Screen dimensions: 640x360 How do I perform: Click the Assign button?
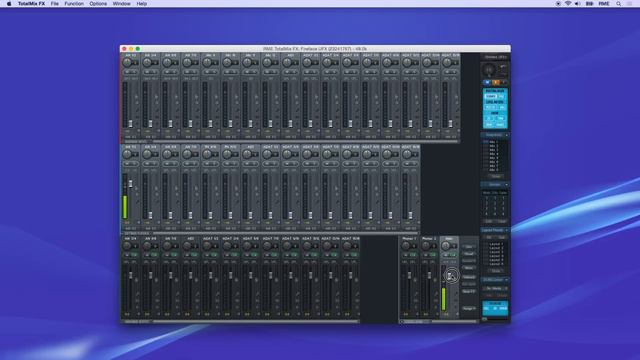tap(469, 309)
